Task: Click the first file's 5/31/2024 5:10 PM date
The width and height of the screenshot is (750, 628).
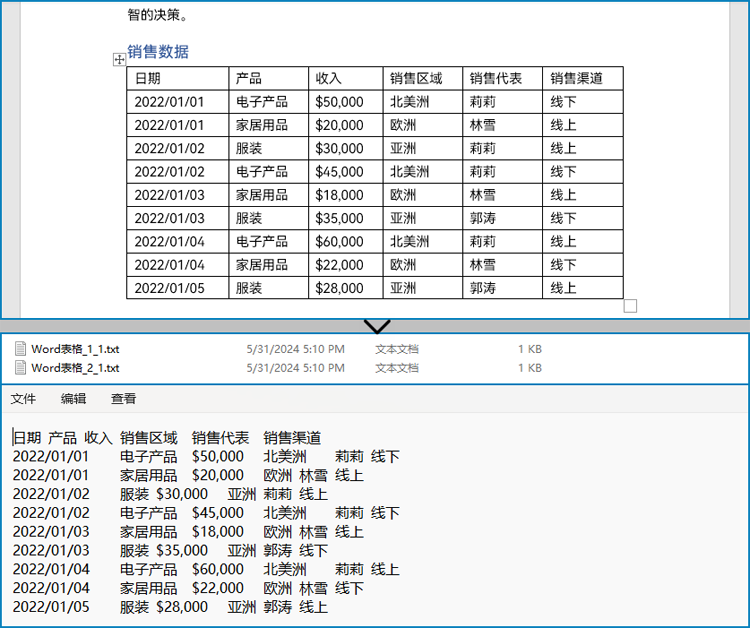Action: pyautogui.click(x=295, y=349)
